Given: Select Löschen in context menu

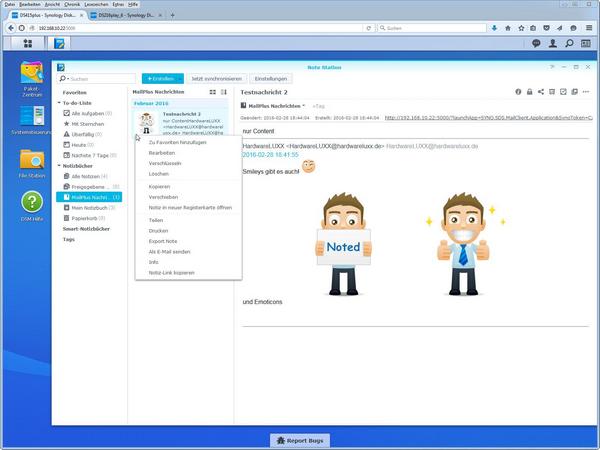Looking at the screenshot, I should pos(159,174).
